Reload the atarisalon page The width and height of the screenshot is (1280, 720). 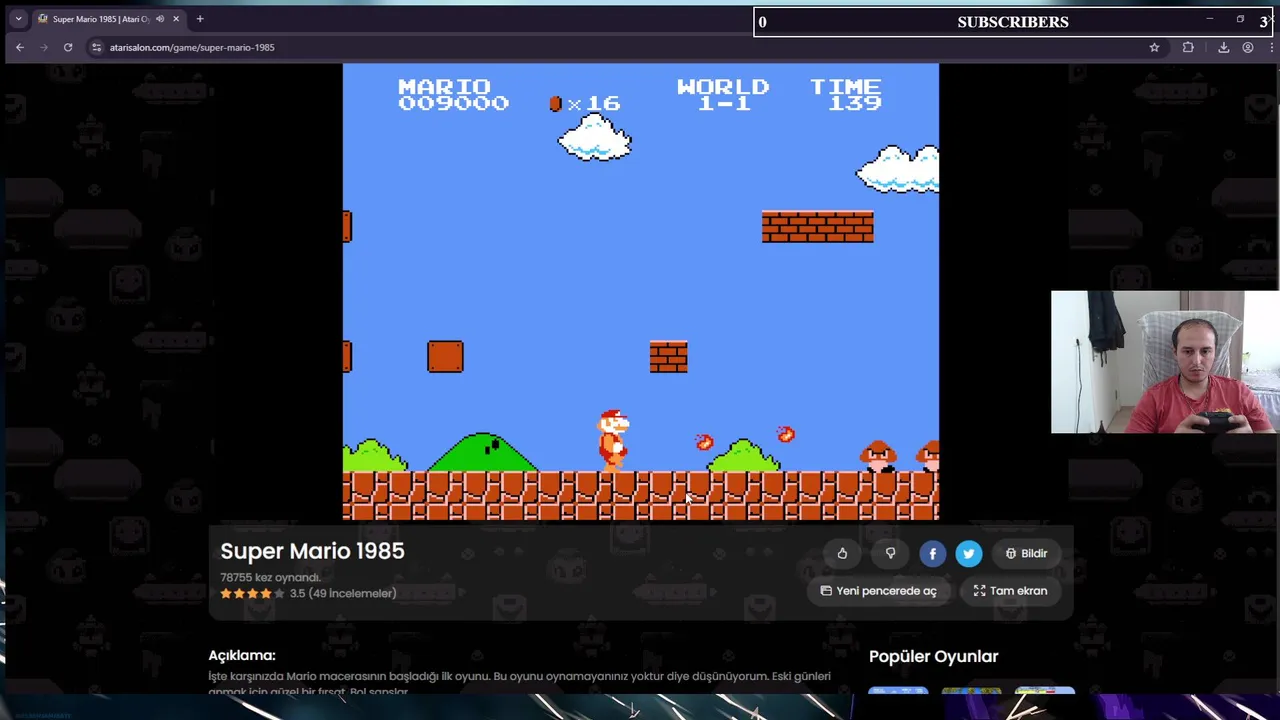coord(68,47)
